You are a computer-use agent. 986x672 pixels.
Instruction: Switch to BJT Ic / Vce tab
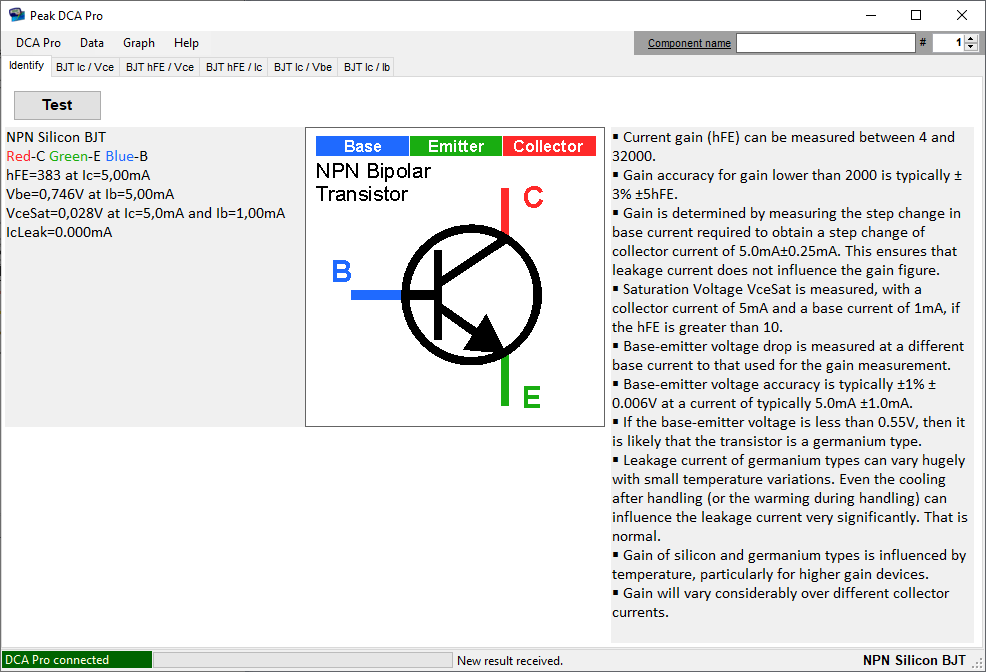pos(85,67)
